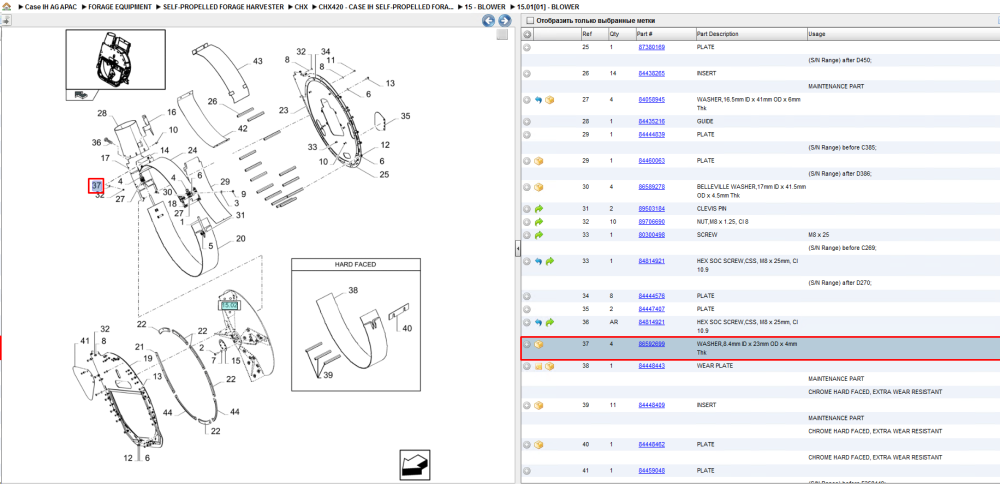
Task: Select callout 20 in the diagram
Action: 240,238
